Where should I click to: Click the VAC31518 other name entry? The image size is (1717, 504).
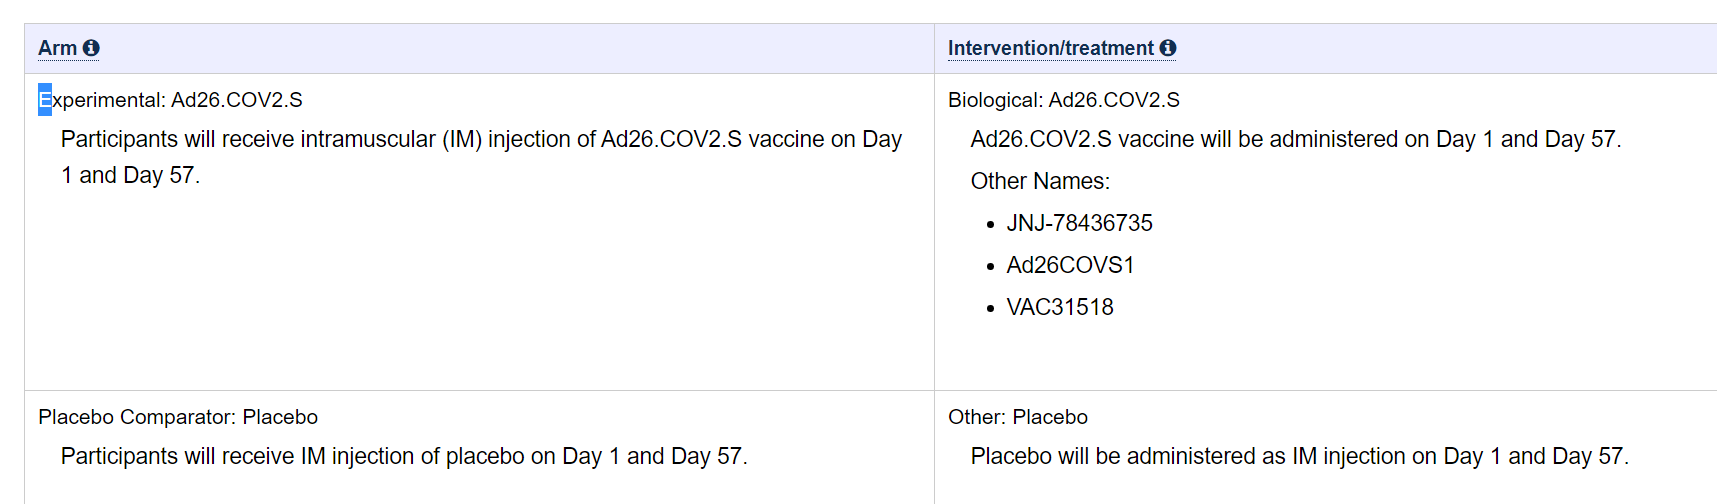[x=1060, y=307]
